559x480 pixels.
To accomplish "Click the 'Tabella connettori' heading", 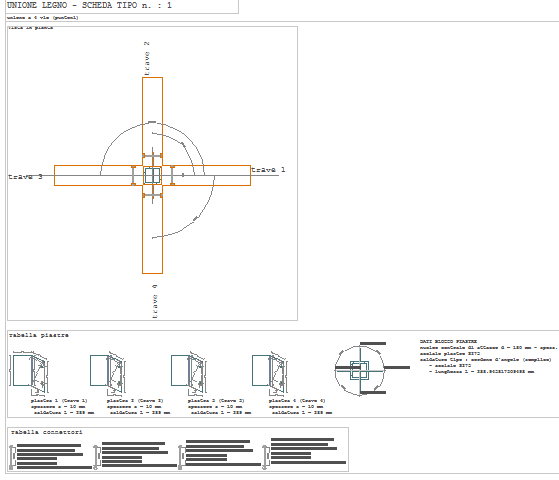I will (x=46, y=432).
